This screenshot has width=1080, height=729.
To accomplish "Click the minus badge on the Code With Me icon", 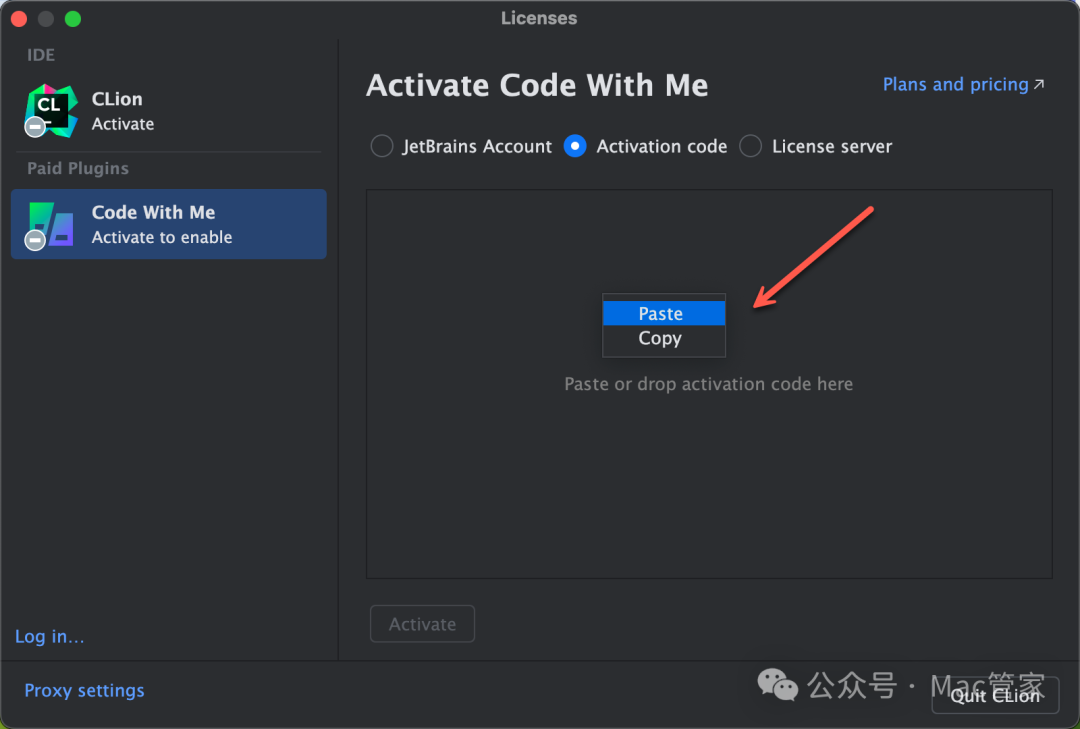I will tap(35, 240).
